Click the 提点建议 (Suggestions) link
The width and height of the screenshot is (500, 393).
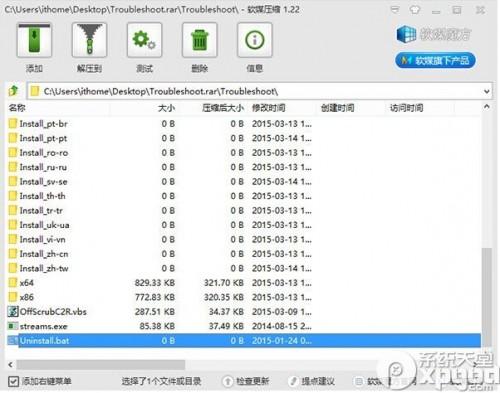[318, 381]
